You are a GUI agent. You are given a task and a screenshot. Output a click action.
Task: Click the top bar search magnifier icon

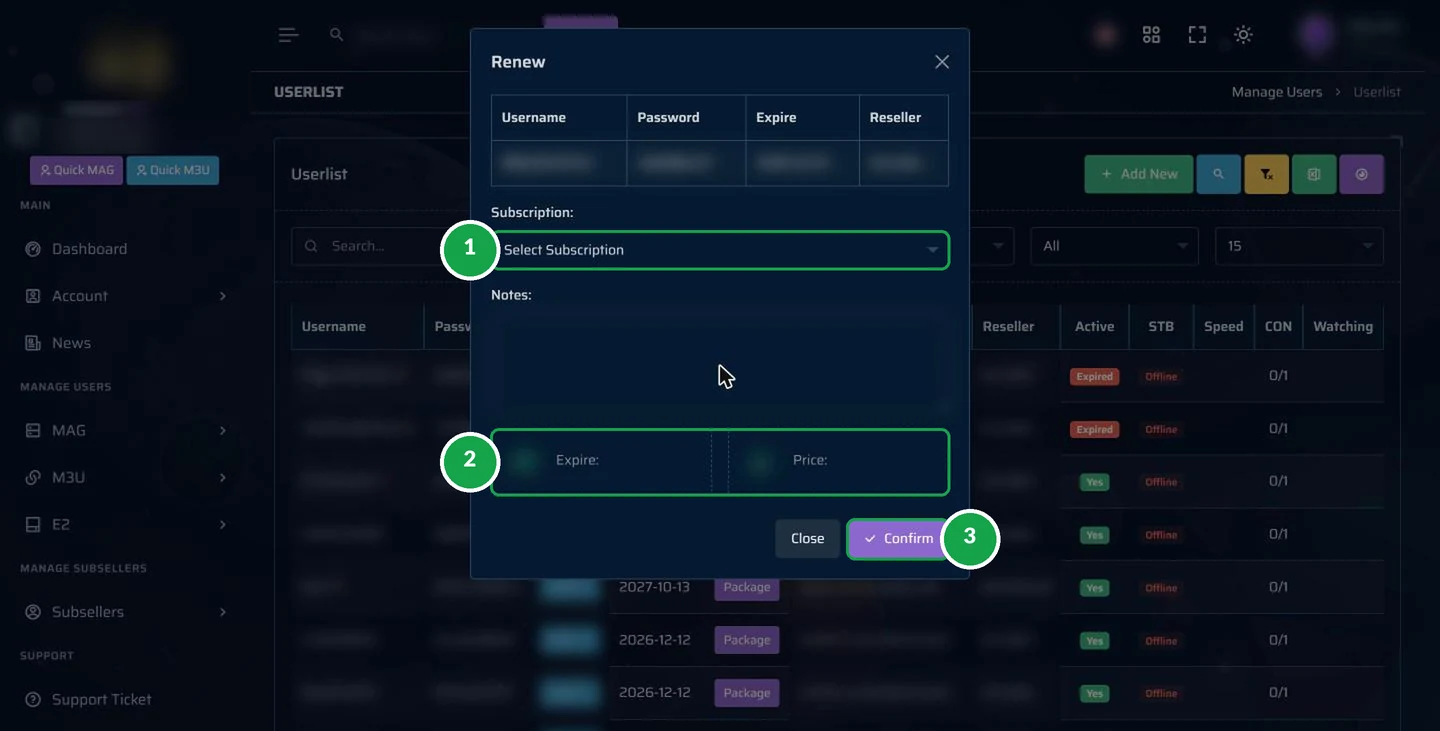pyautogui.click(x=337, y=35)
